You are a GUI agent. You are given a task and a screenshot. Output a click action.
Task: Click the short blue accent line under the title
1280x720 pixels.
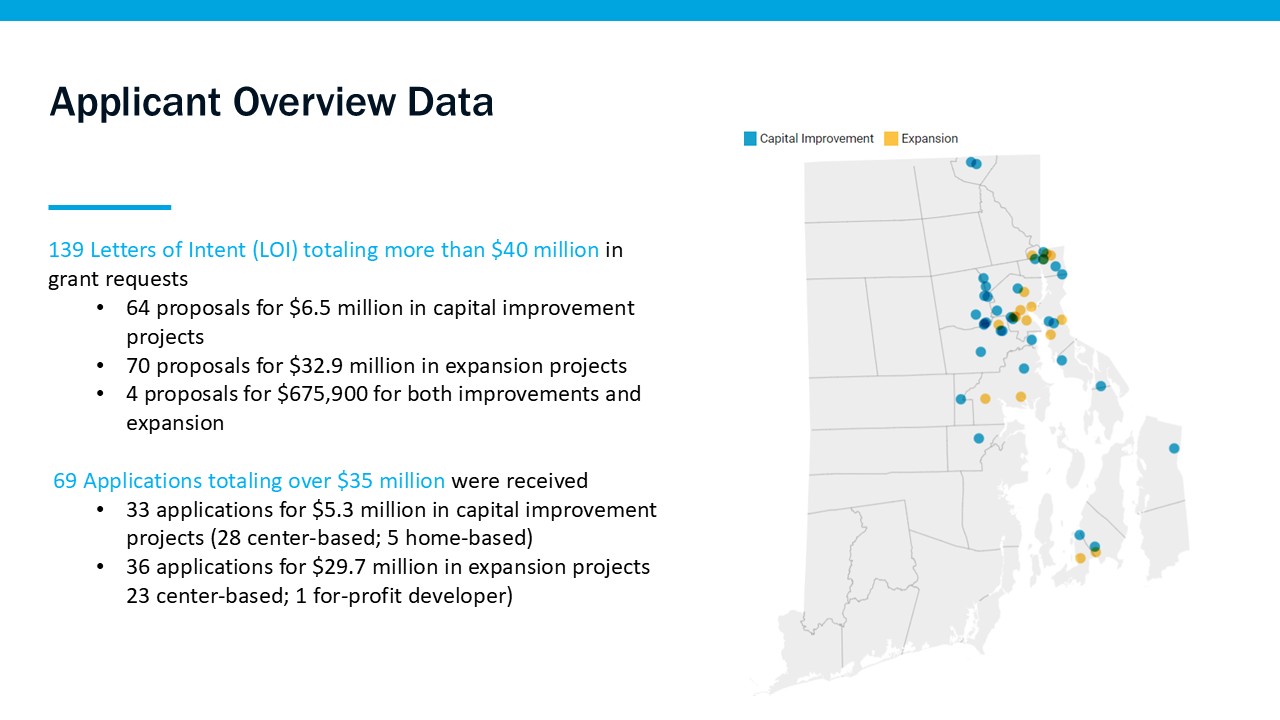[x=110, y=207]
